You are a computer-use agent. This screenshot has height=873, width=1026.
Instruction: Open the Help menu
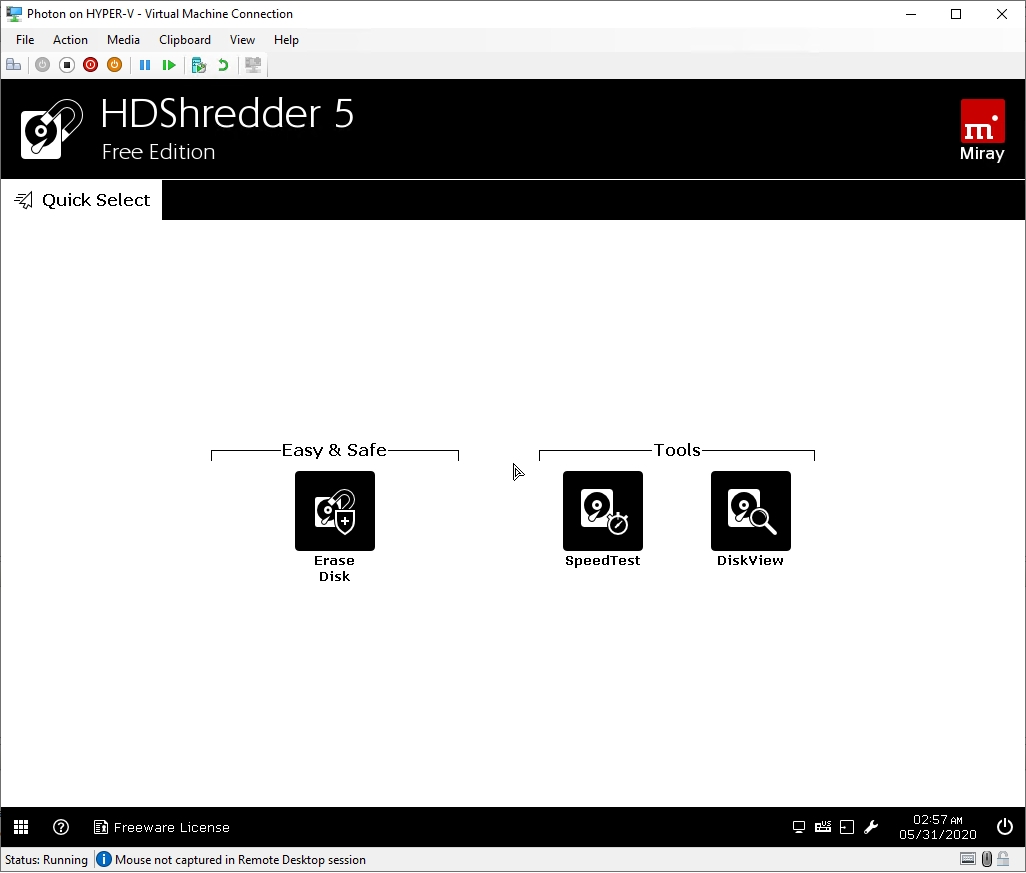pos(286,40)
